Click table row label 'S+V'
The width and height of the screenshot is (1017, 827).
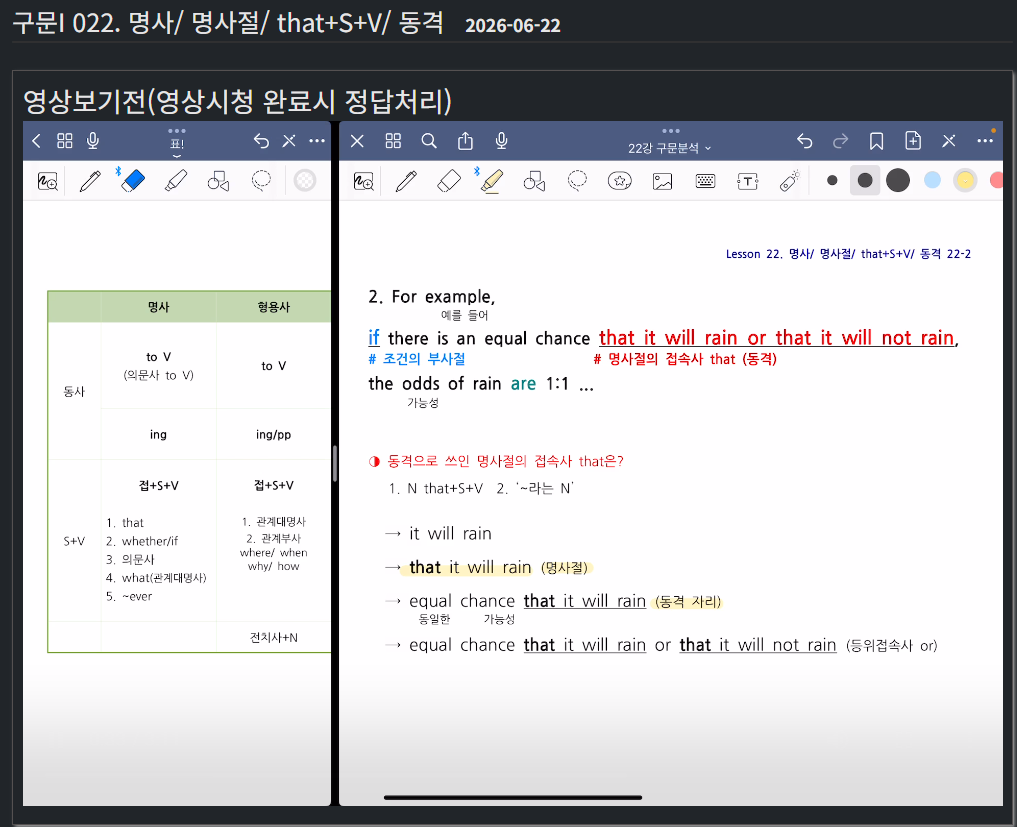[x=74, y=541]
